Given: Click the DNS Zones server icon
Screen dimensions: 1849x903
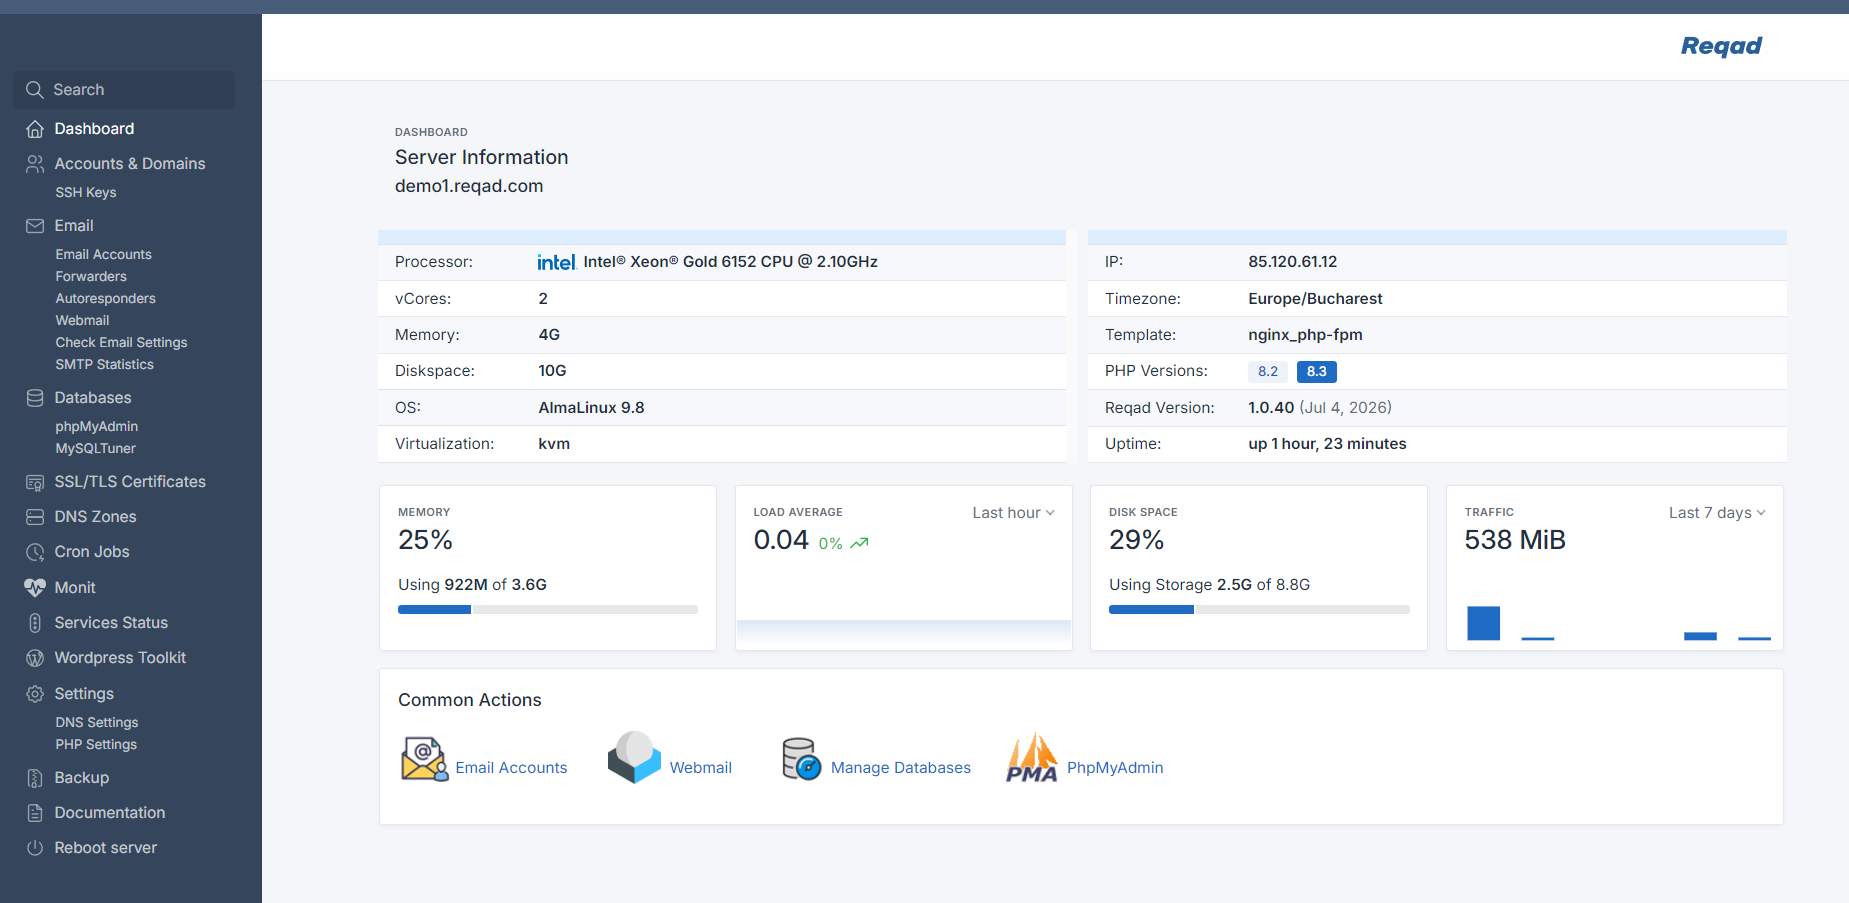Looking at the screenshot, I should [x=35, y=517].
